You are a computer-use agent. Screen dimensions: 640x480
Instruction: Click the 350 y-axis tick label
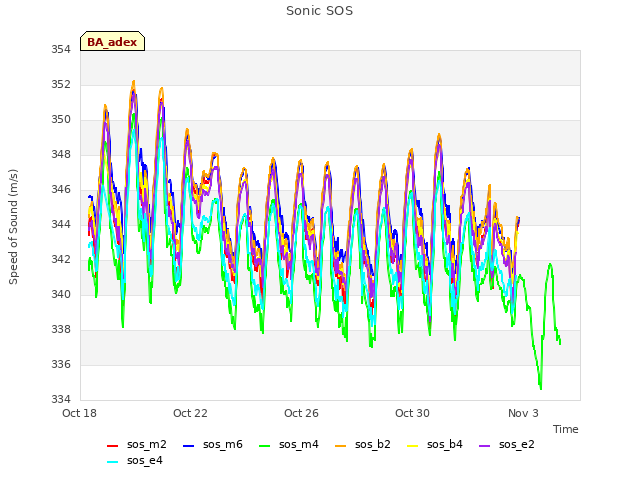tap(61, 120)
